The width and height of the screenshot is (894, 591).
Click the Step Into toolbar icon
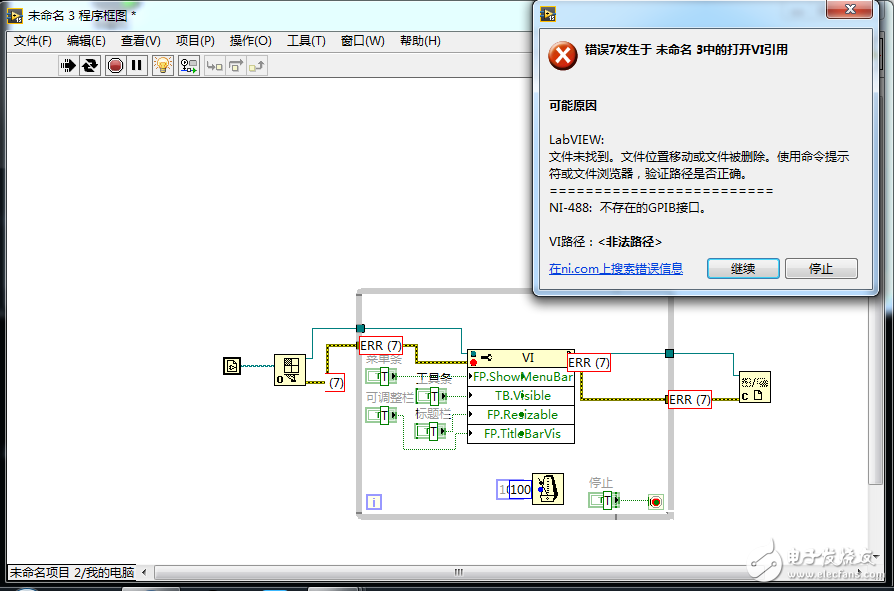[x=214, y=67]
